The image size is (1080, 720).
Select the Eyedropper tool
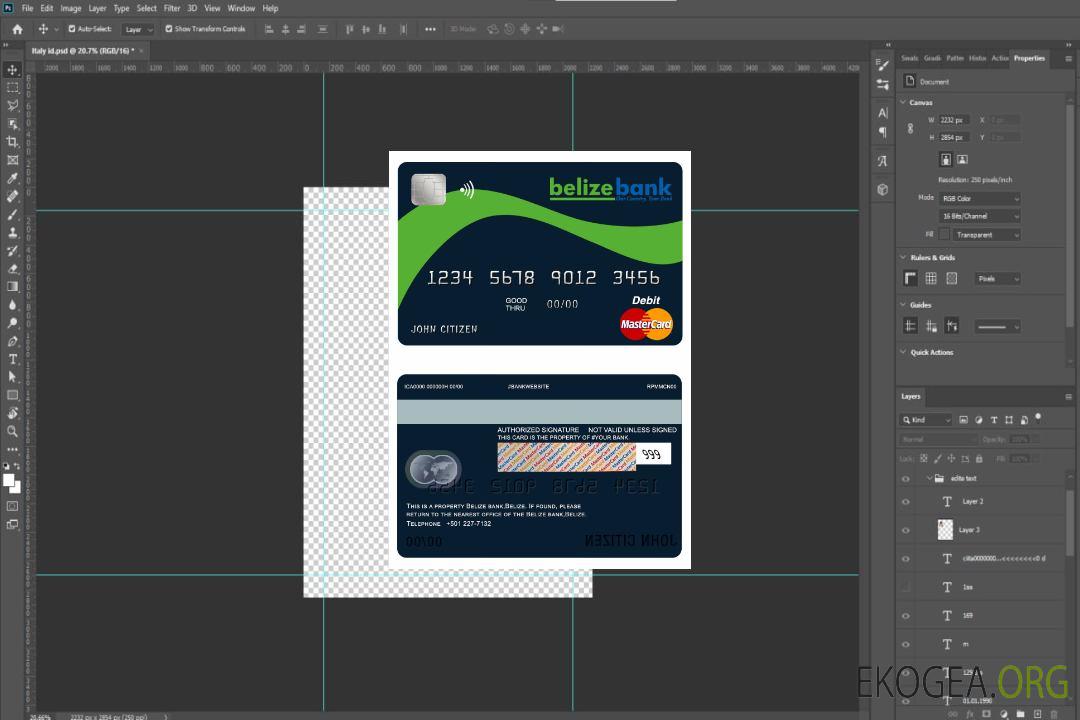(12, 178)
